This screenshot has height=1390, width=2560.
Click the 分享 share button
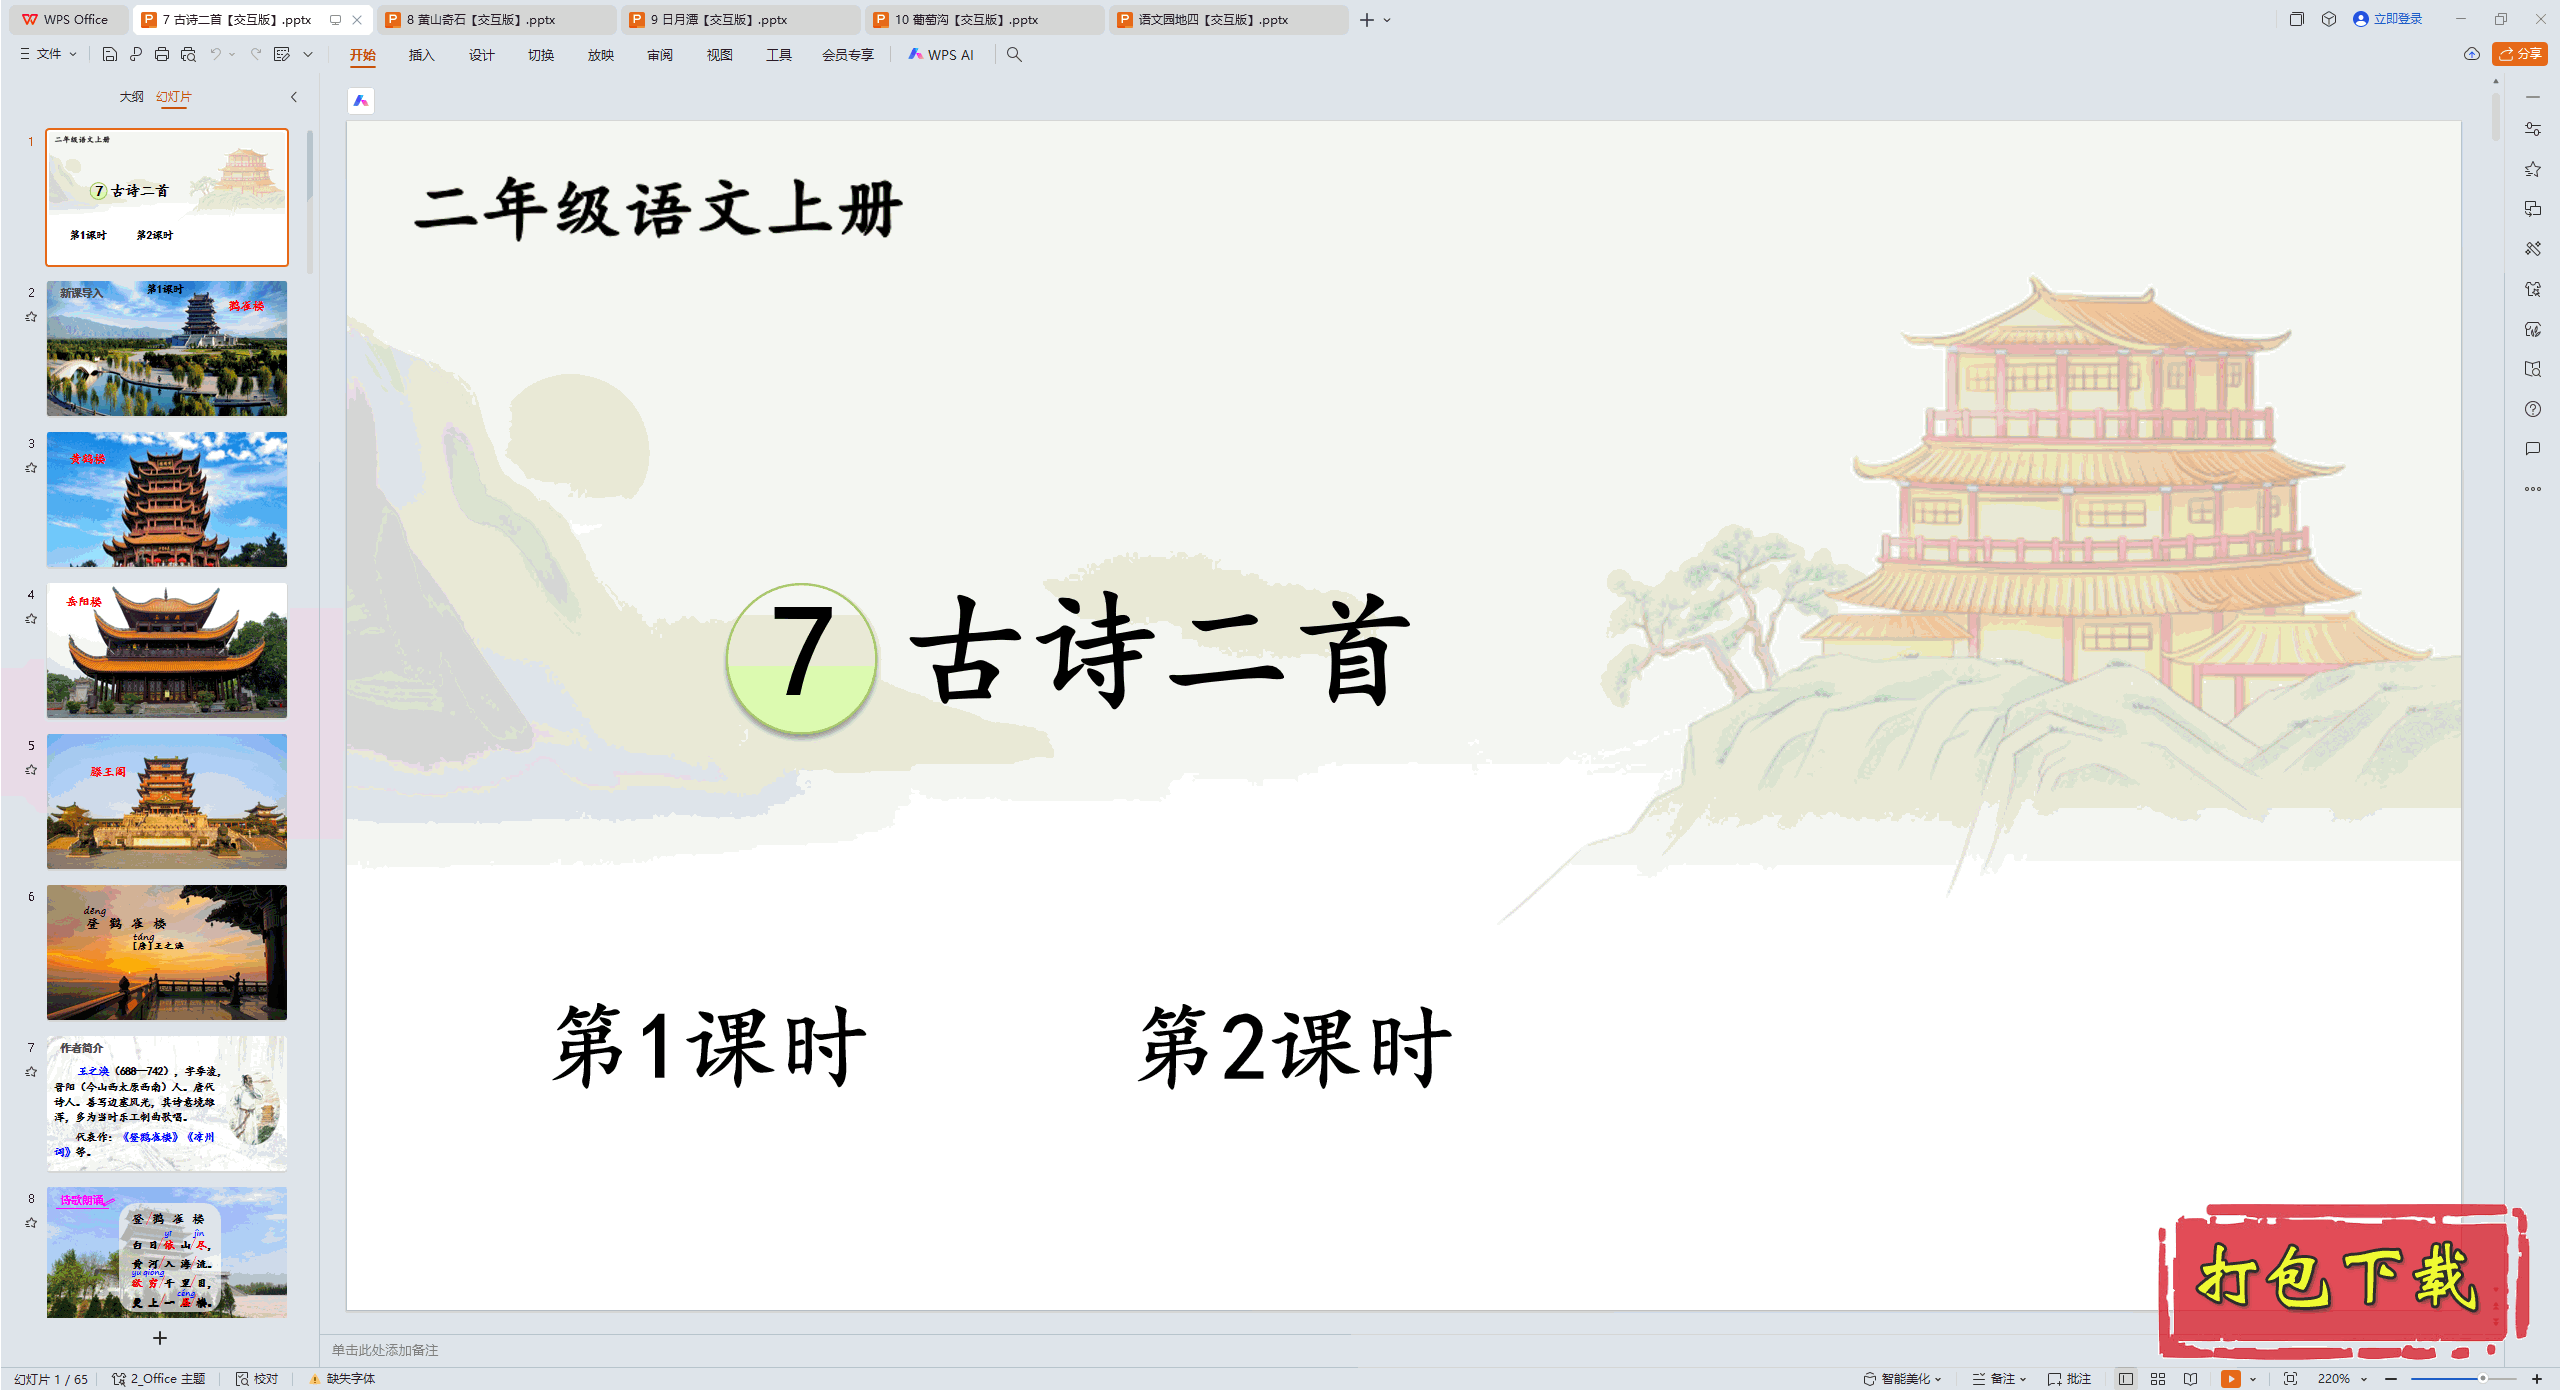click(2519, 54)
